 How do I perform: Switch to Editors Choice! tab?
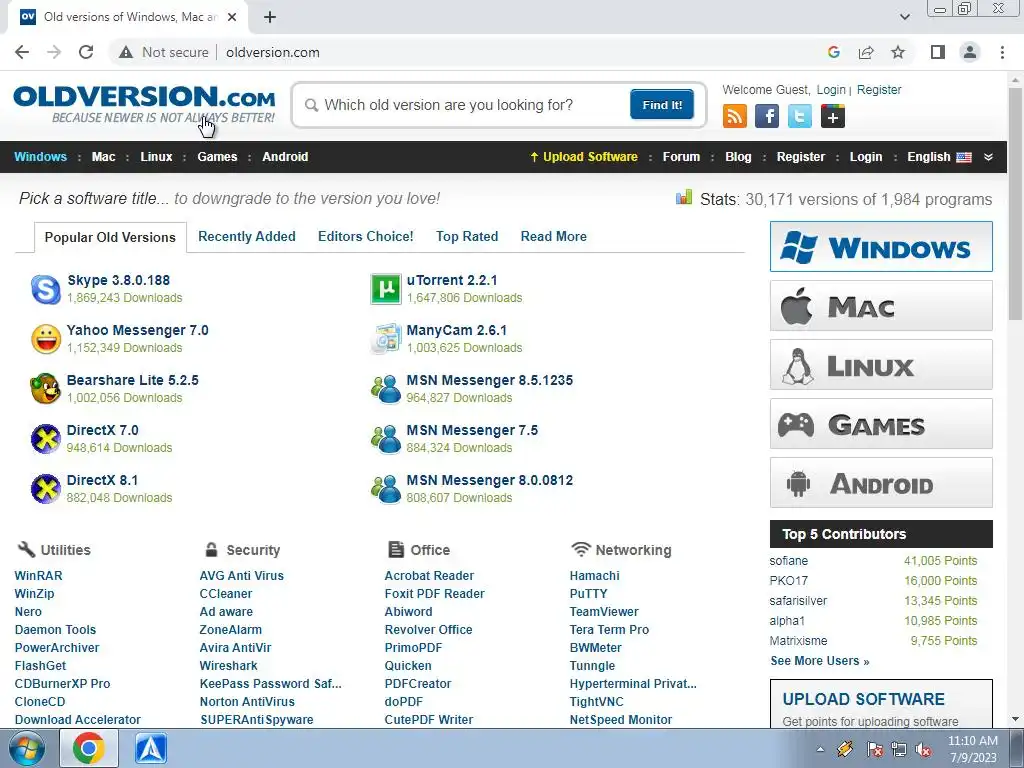click(366, 236)
